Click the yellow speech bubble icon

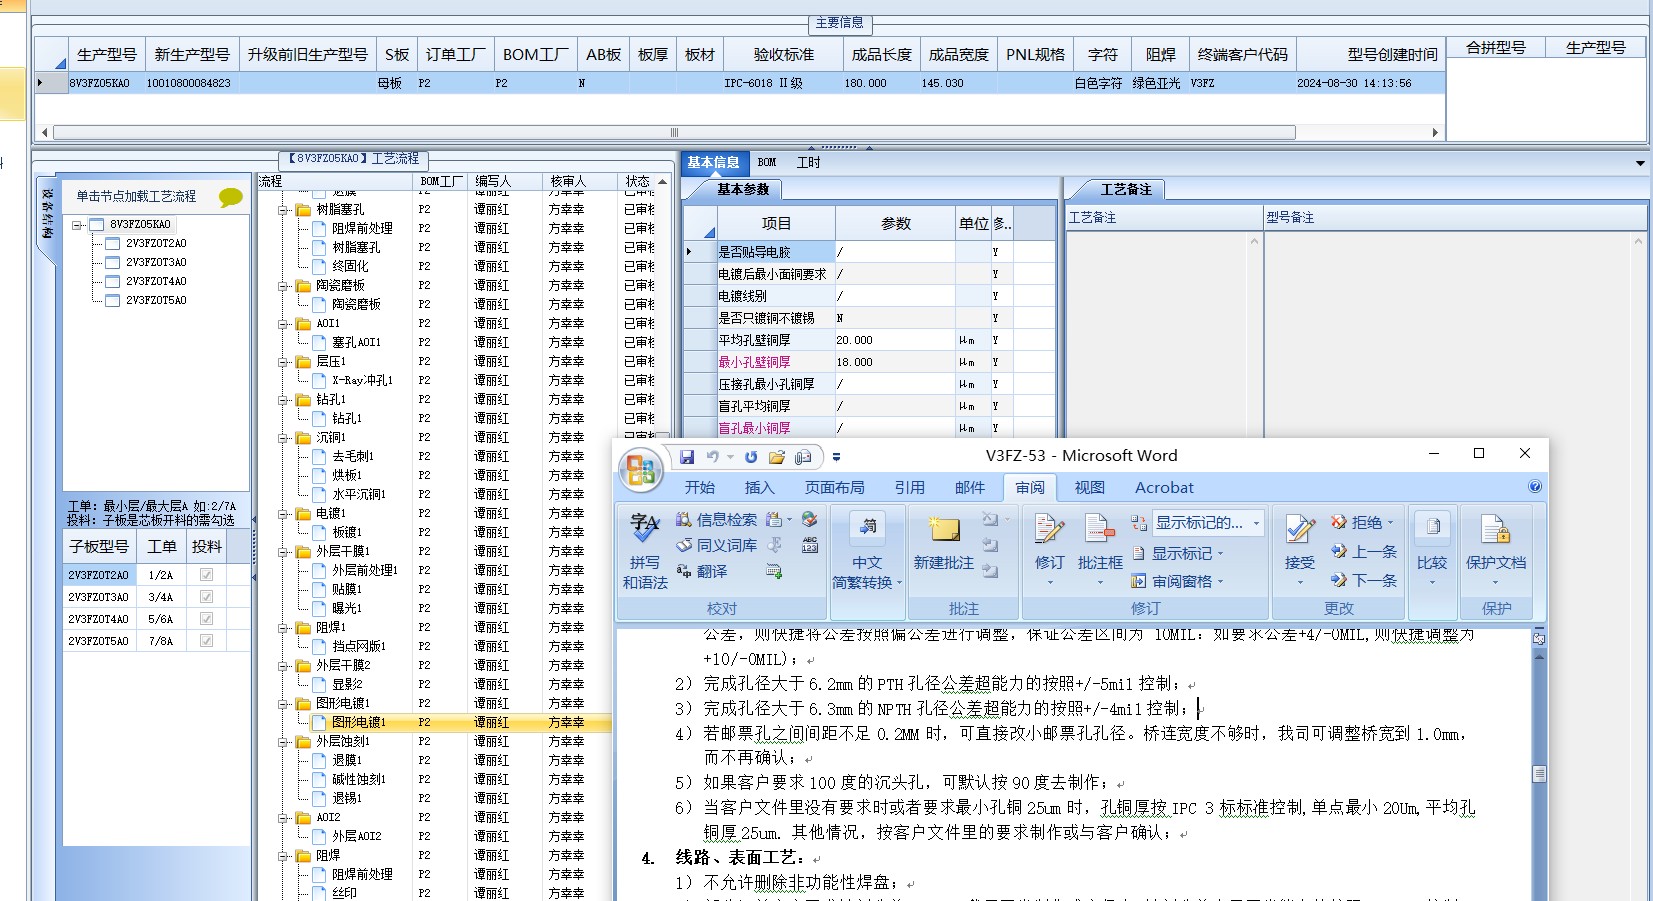click(230, 197)
